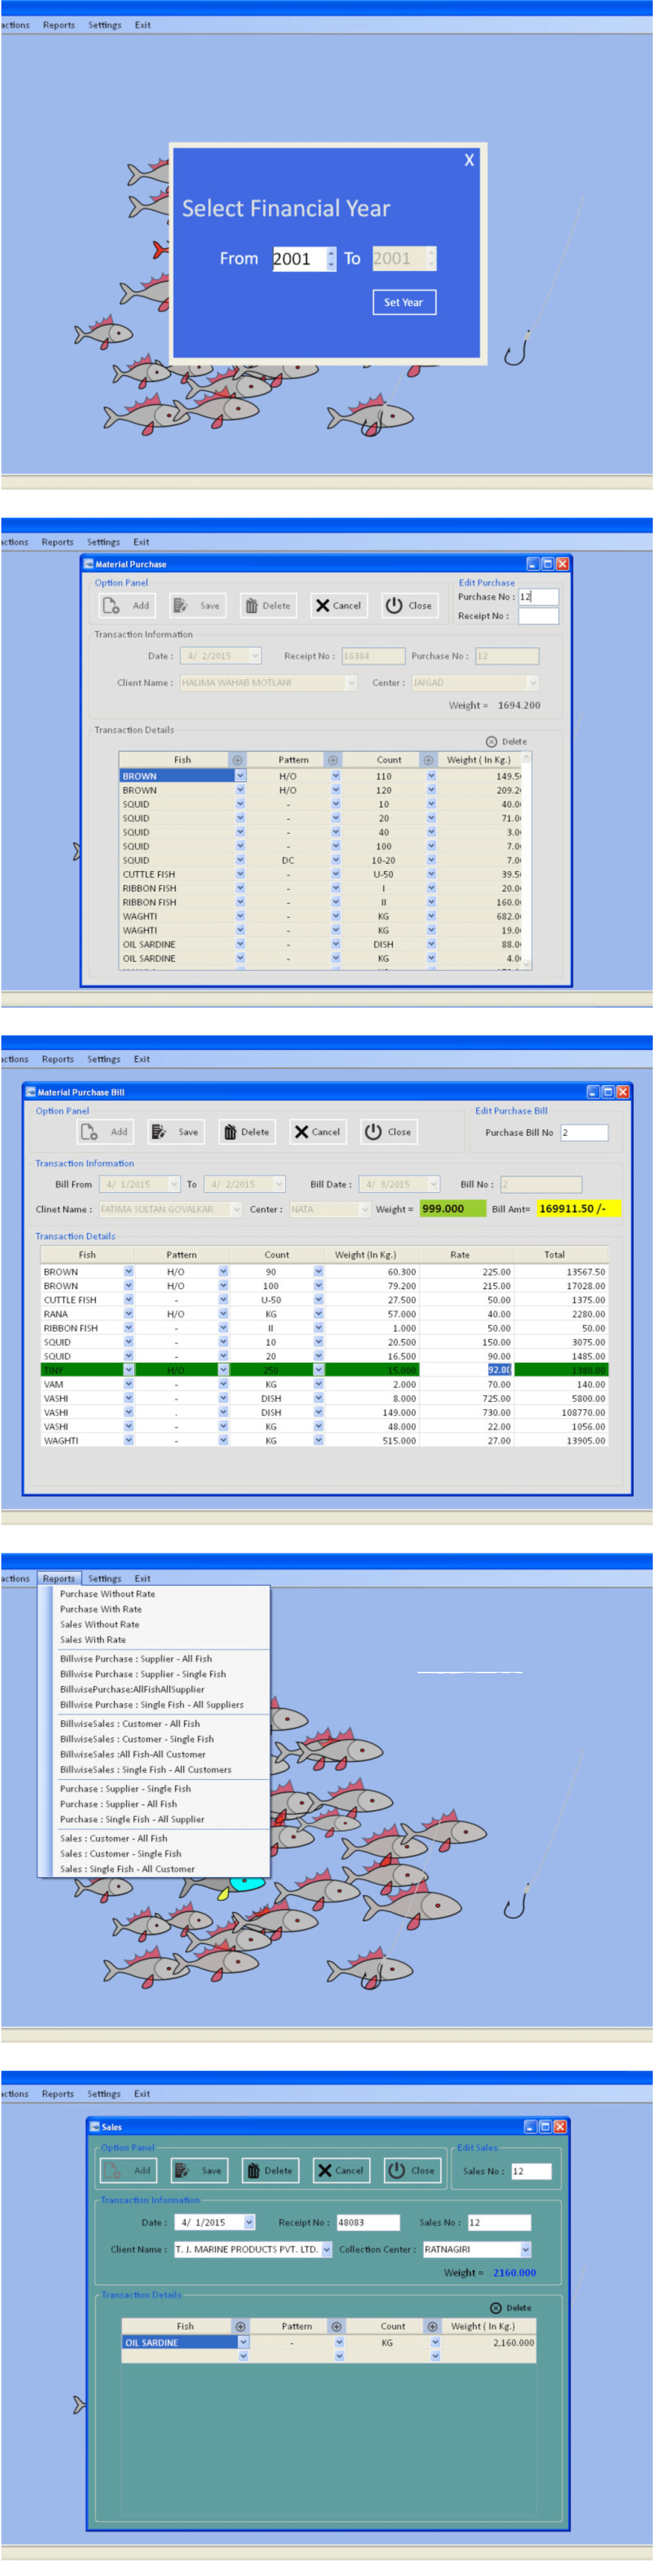Close the Select Financial Year dialog with X

[469, 160]
